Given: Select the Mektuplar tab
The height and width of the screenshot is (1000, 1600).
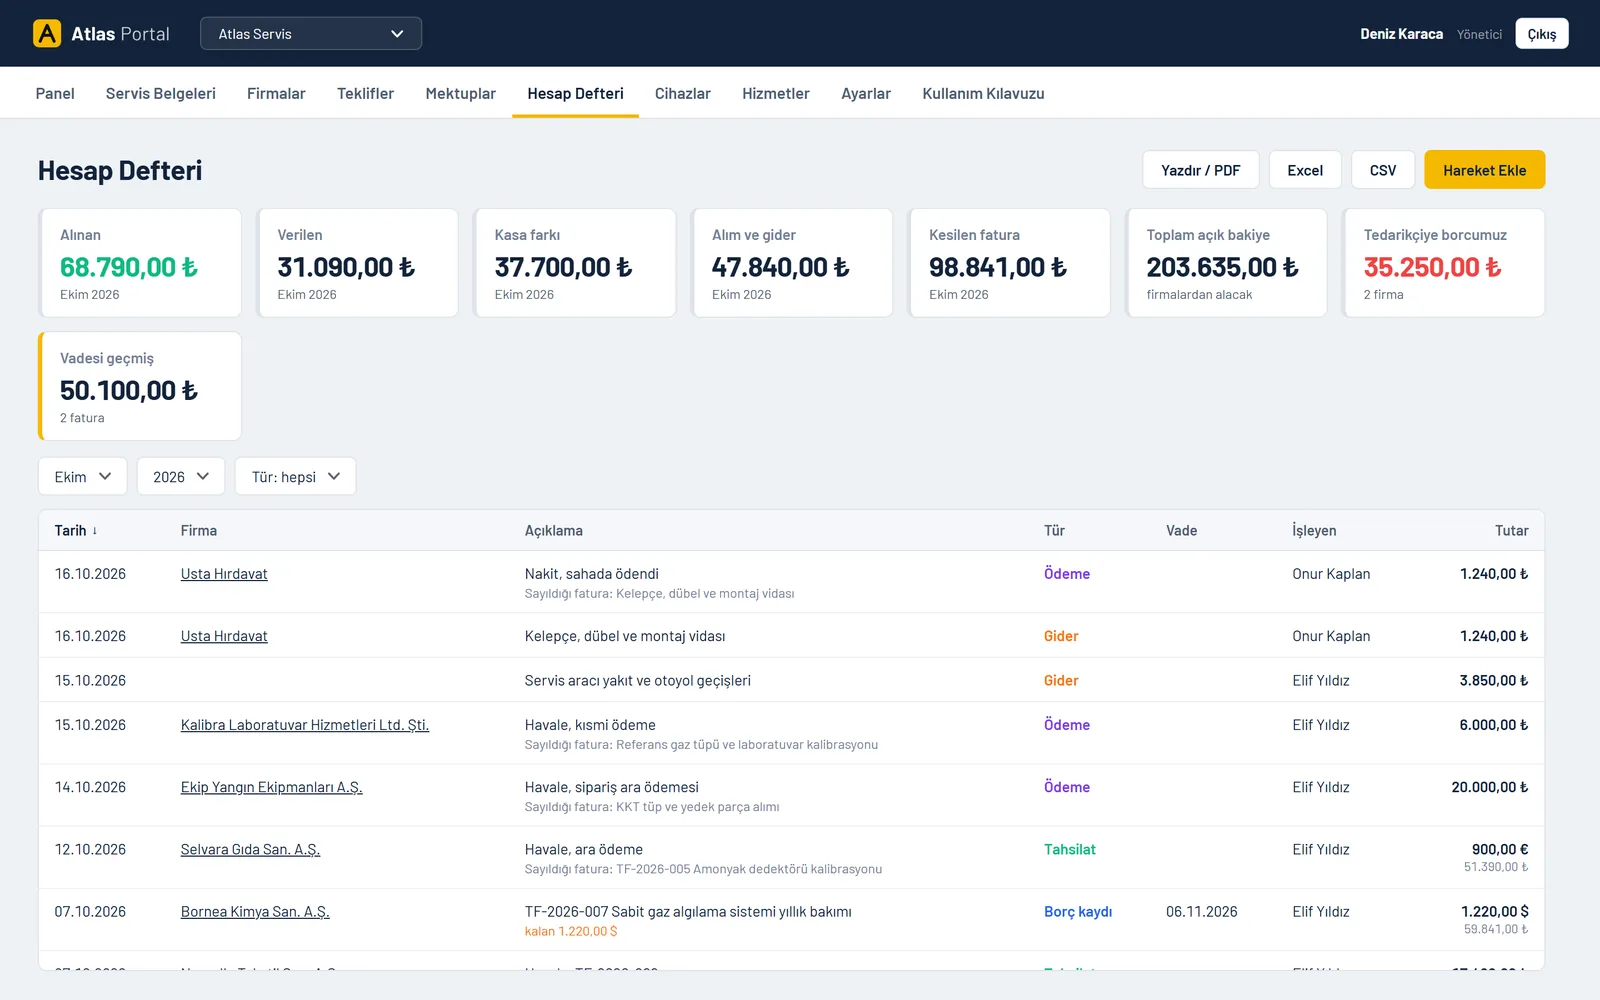Looking at the screenshot, I should coord(461,93).
